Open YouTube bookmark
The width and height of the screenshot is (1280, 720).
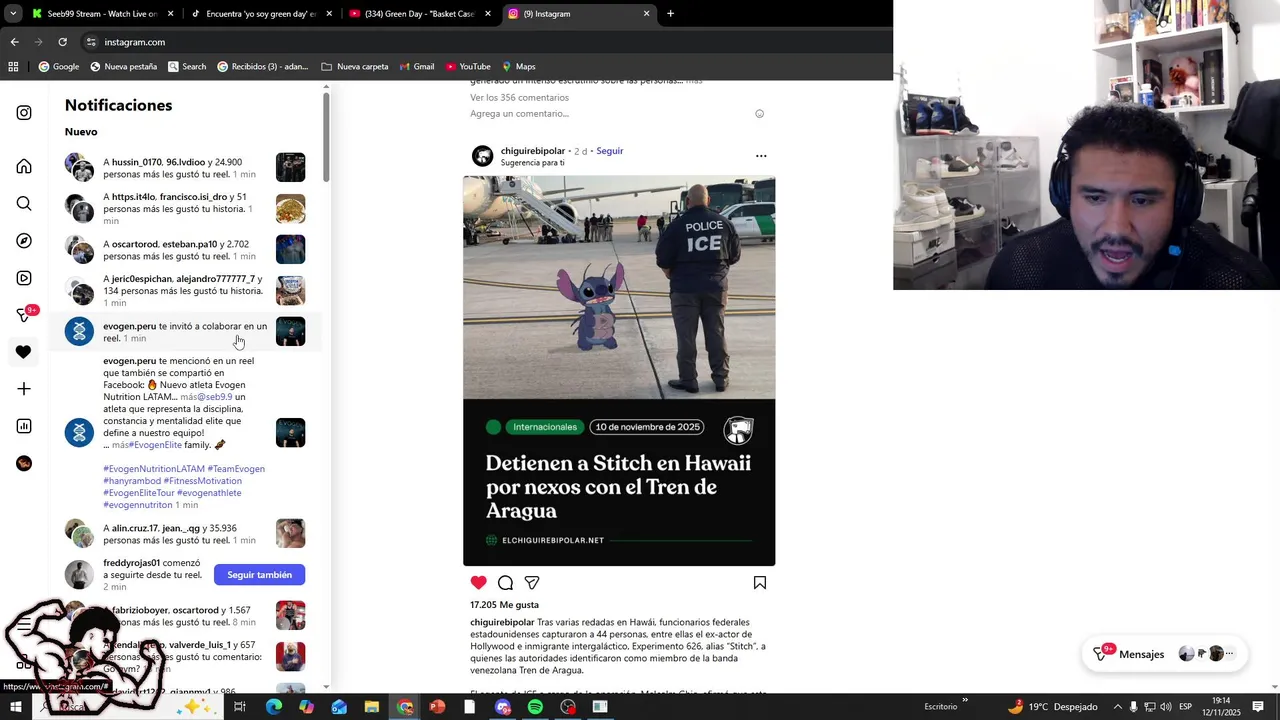coord(468,67)
